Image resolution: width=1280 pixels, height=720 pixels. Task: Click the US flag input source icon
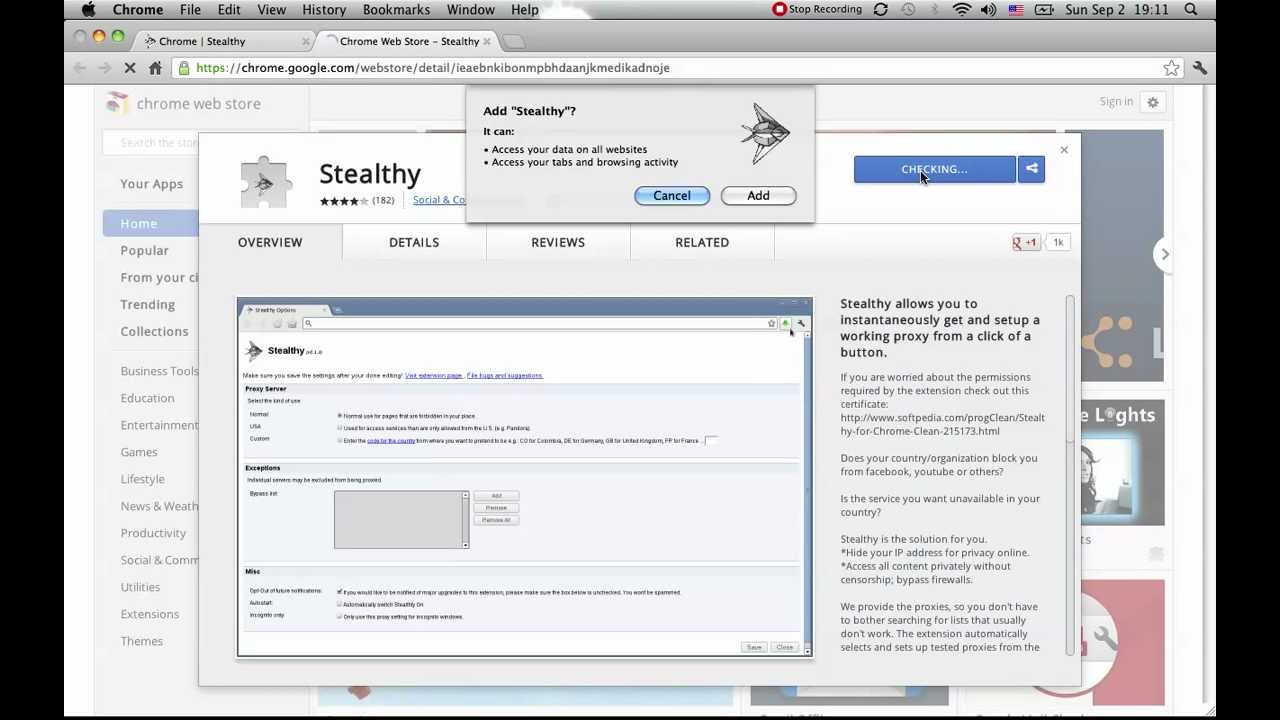coord(1016,10)
